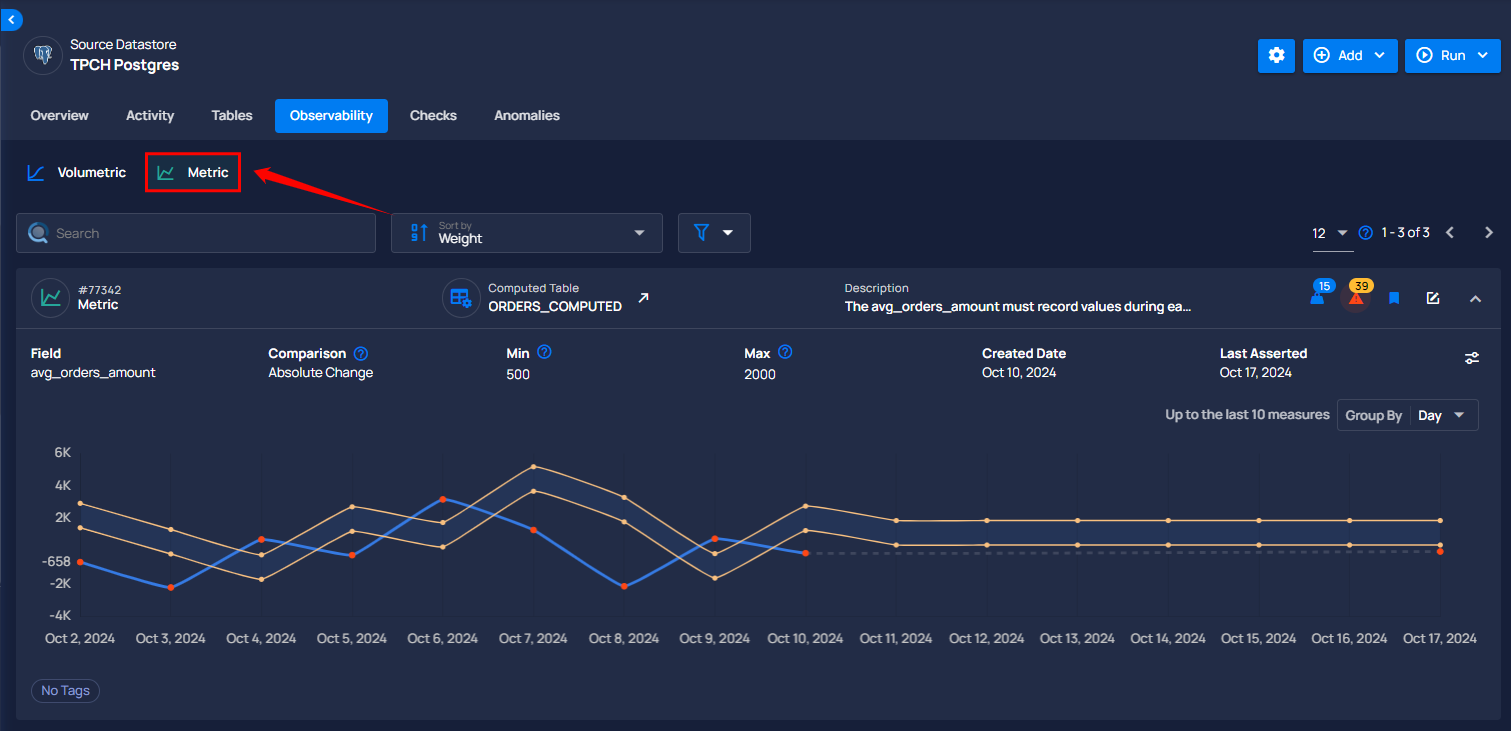Click the truncated description text
Screen dimensions: 1511x731
(1018, 307)
